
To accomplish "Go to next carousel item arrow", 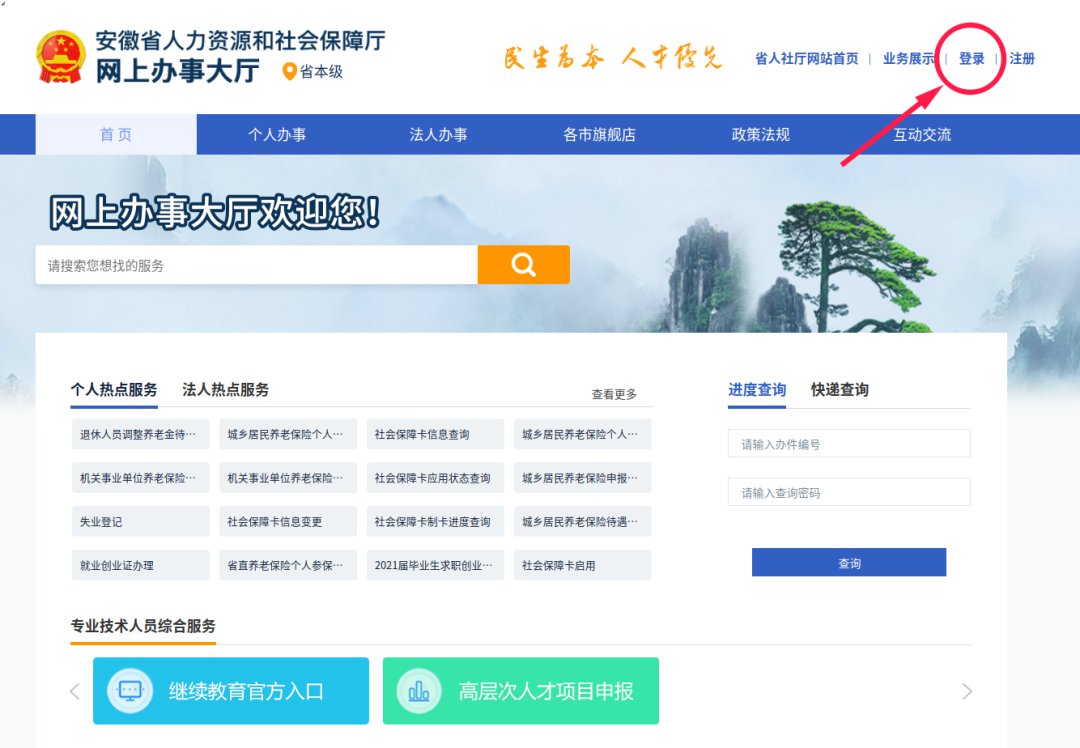I will [x=966, y=691].
